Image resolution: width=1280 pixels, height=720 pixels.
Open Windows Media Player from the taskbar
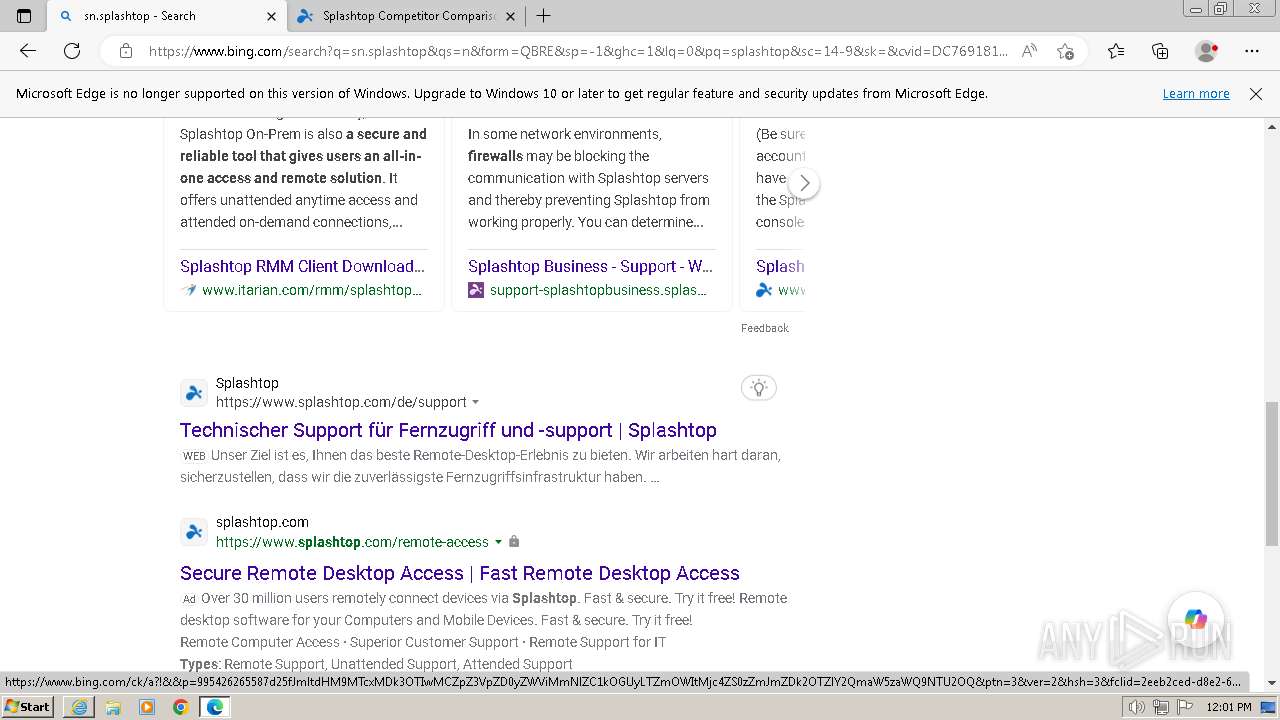(x=147, y=707)
